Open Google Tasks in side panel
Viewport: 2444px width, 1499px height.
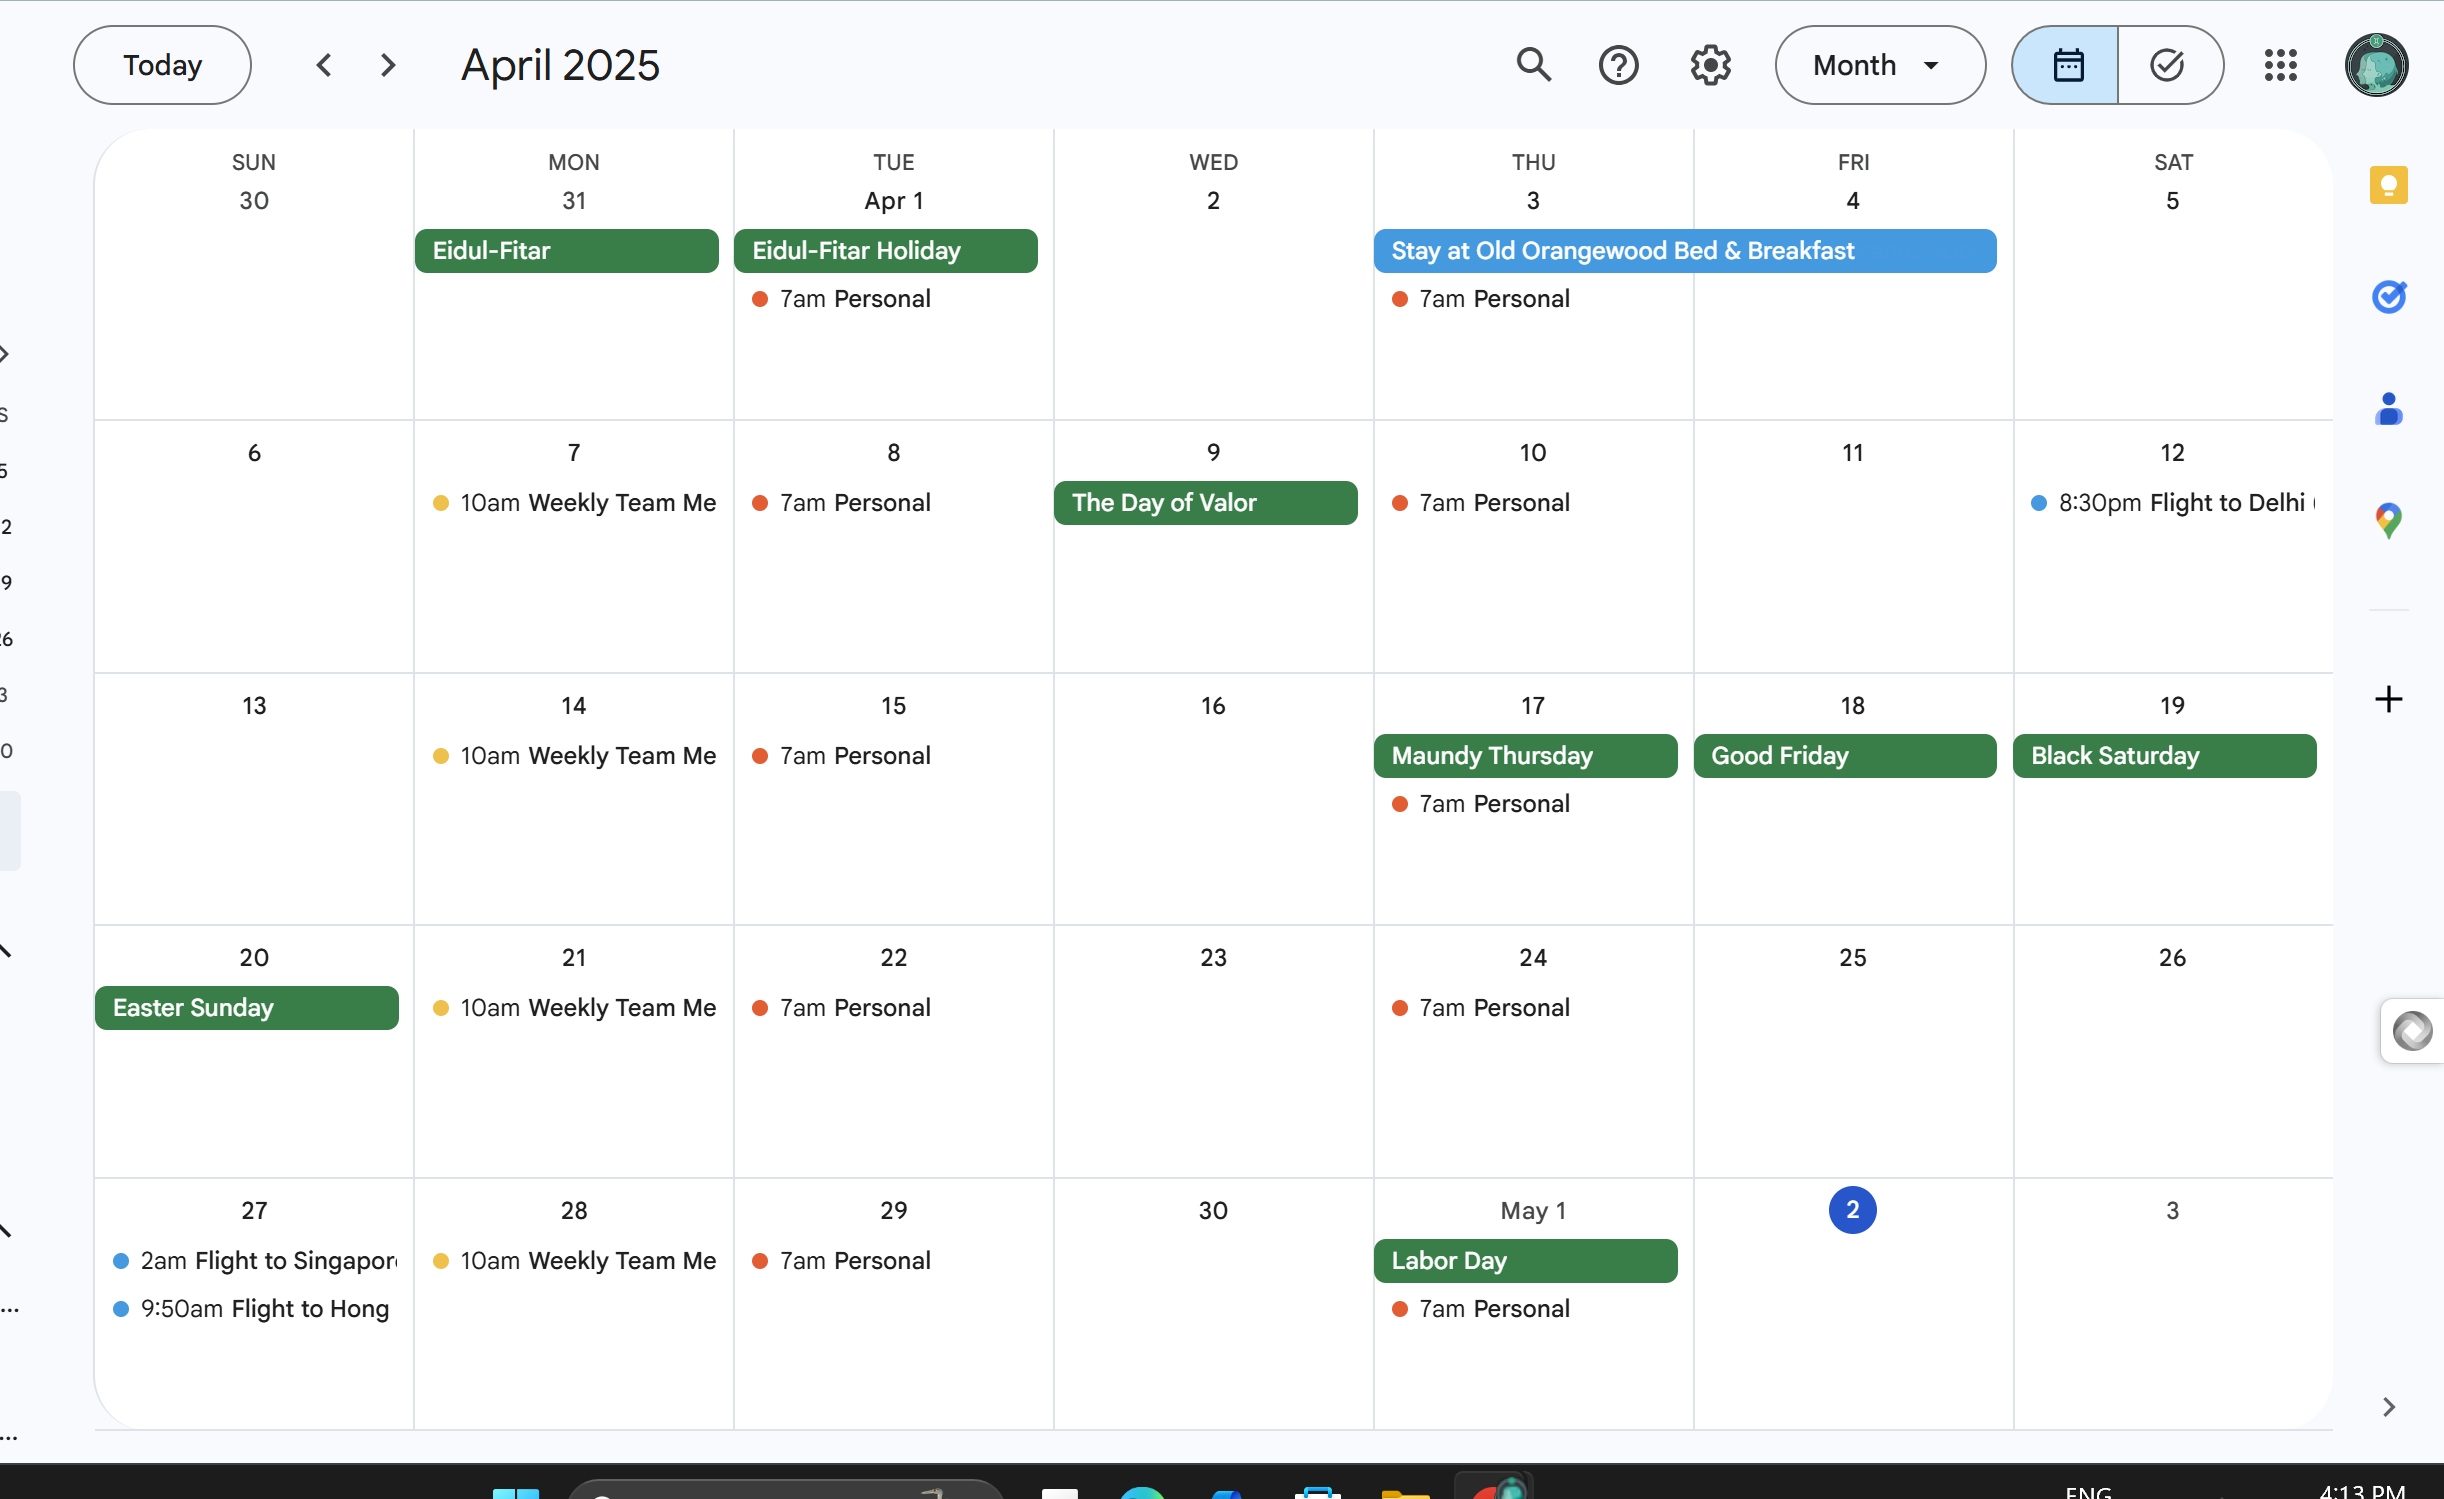pos(2388,297)
